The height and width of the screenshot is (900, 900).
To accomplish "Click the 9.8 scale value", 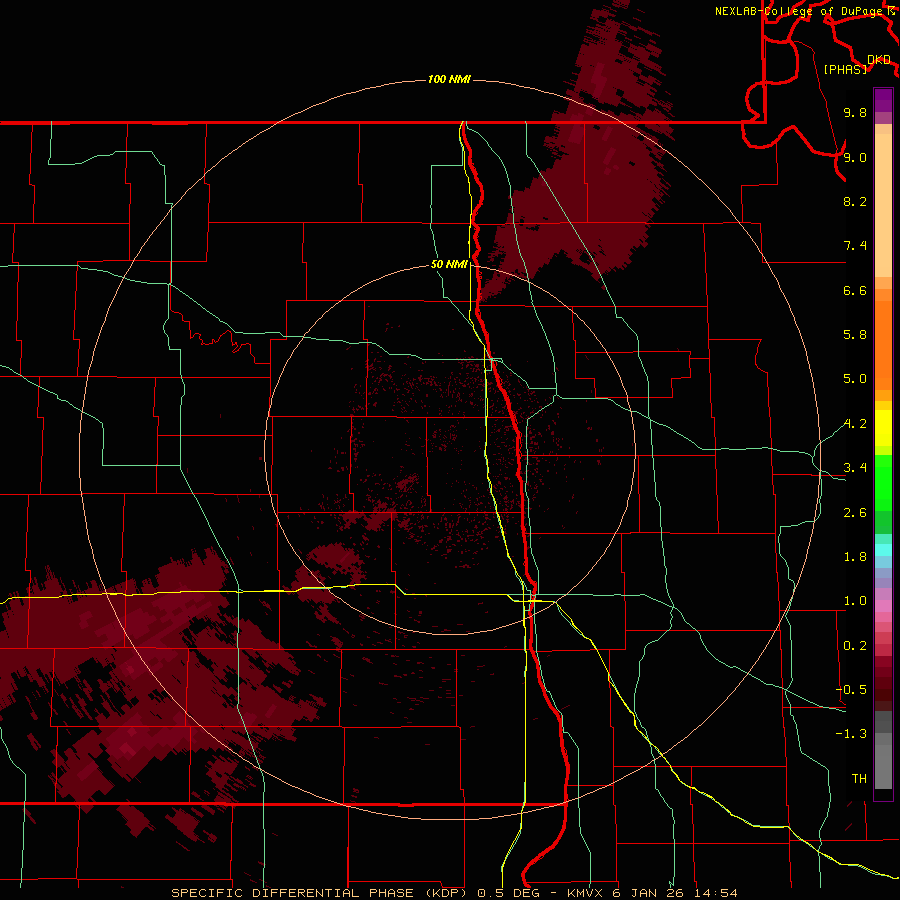I will coord(855,112).
